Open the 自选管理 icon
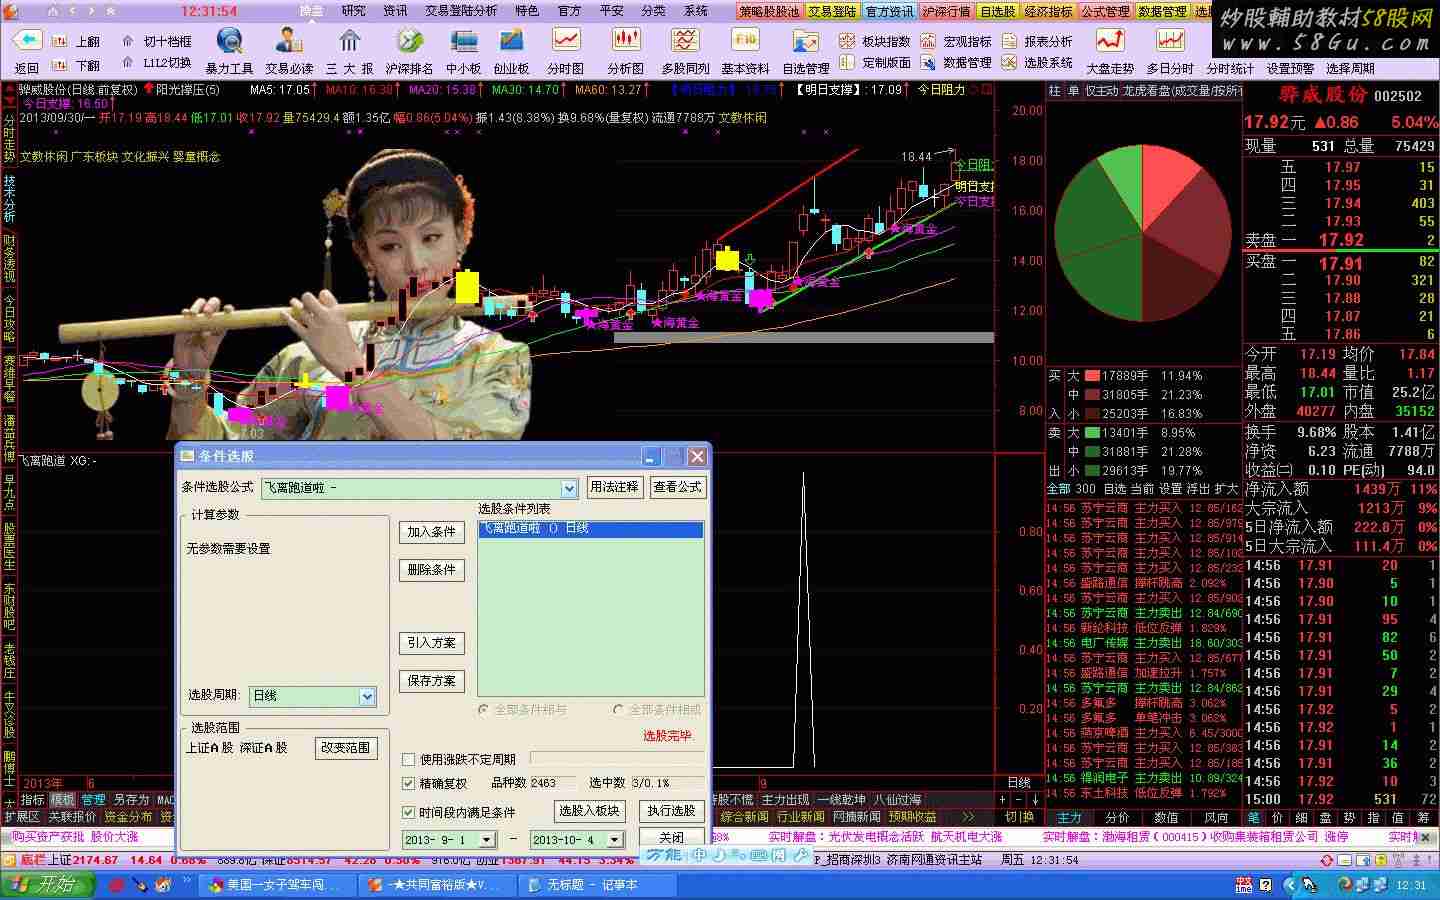Viewport: 1440px width, 900px height. pyautogui.click(x=805, y=41)
